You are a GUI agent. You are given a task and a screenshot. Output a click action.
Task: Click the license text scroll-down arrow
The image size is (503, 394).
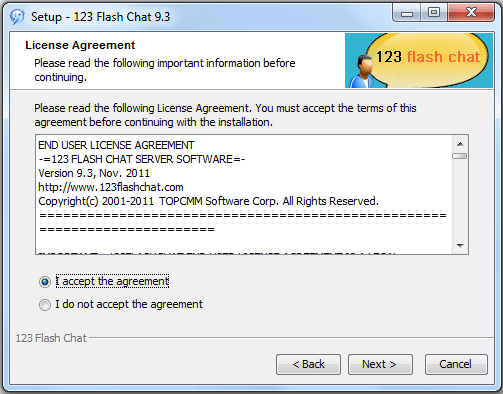click(x=460, y=246)
